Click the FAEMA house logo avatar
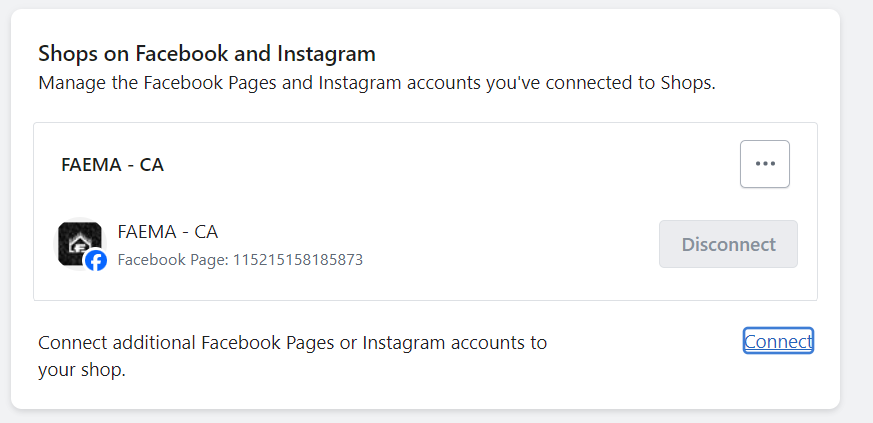 click(x=77, y=241)
